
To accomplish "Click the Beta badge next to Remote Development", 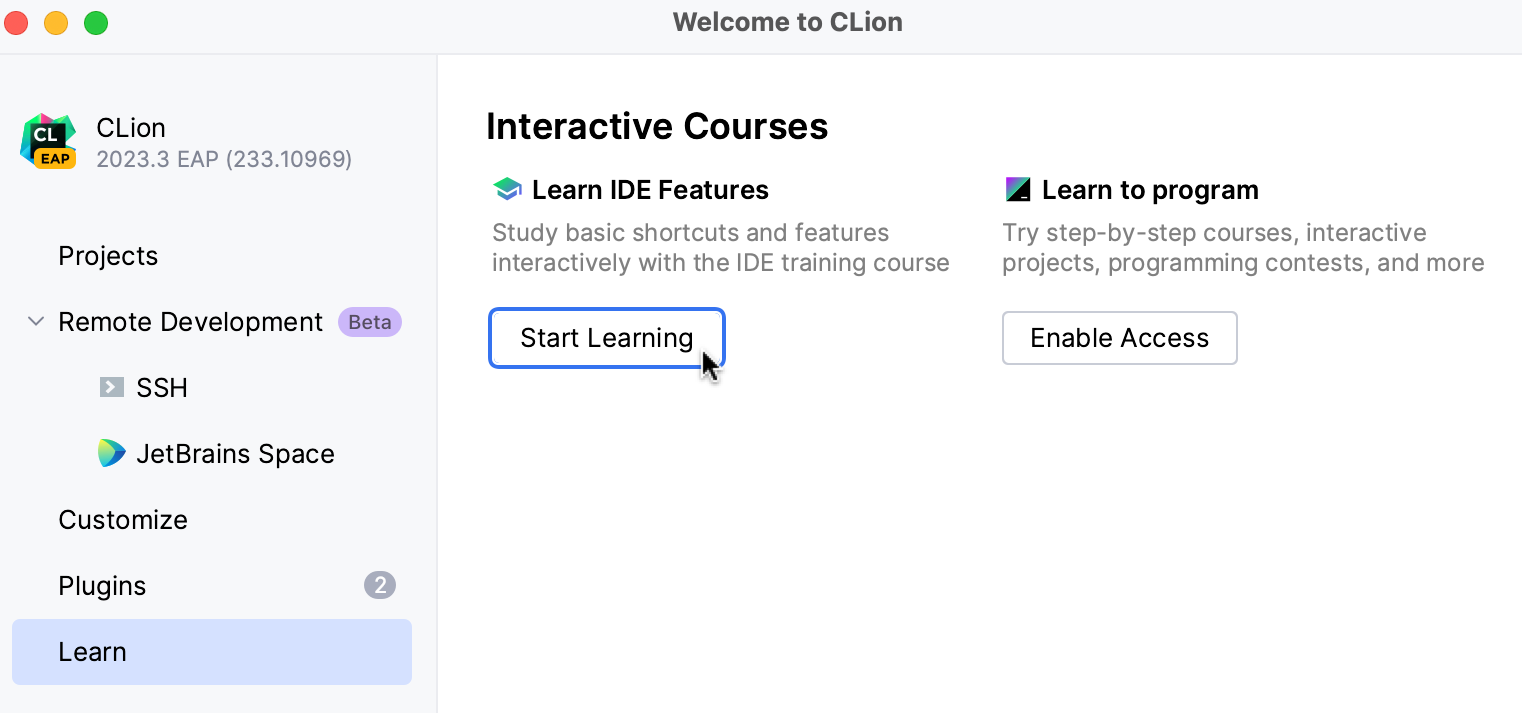I will (x=369, y=321).
